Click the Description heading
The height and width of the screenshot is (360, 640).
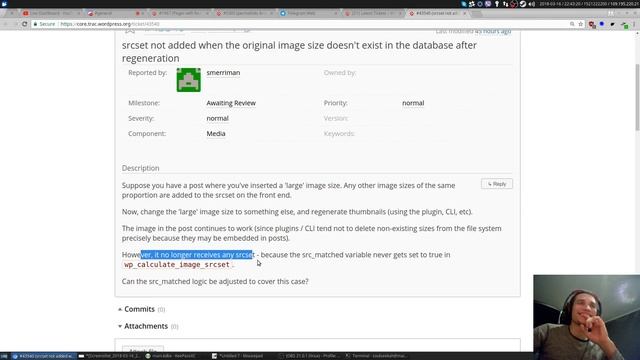click(140, 168)
